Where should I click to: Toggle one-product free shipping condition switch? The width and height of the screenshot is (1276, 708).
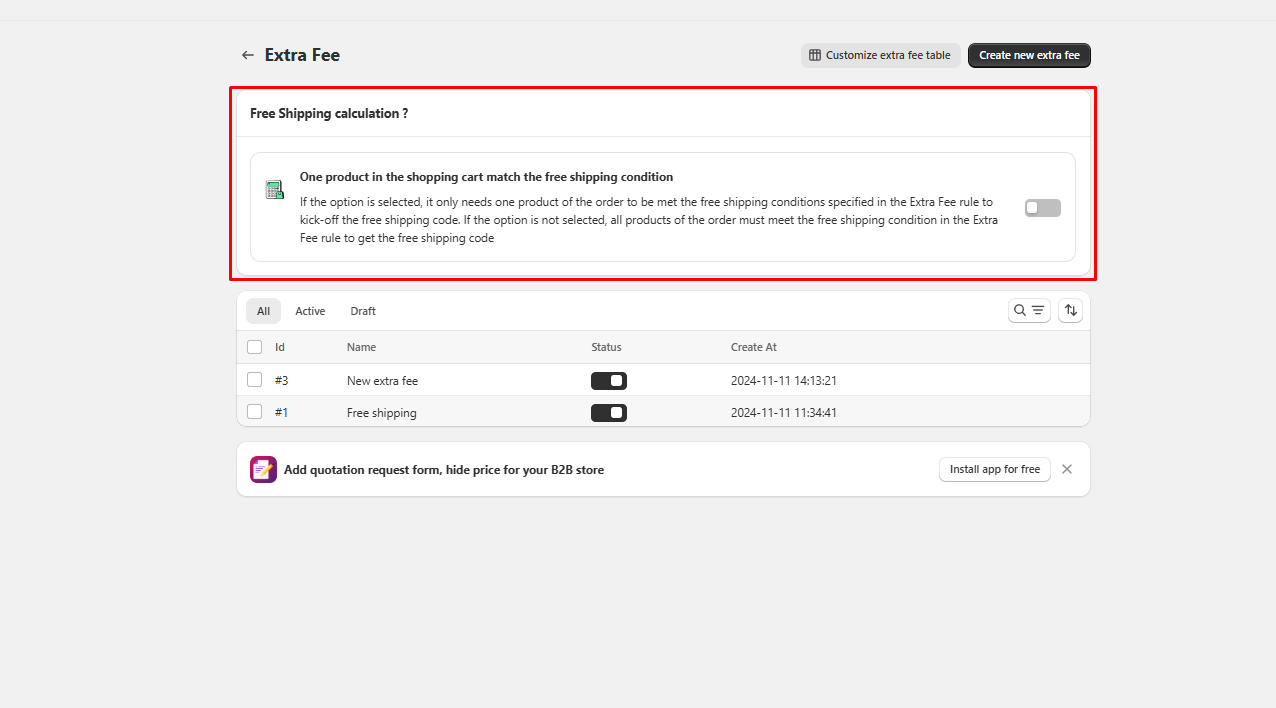pos(1042,208)
